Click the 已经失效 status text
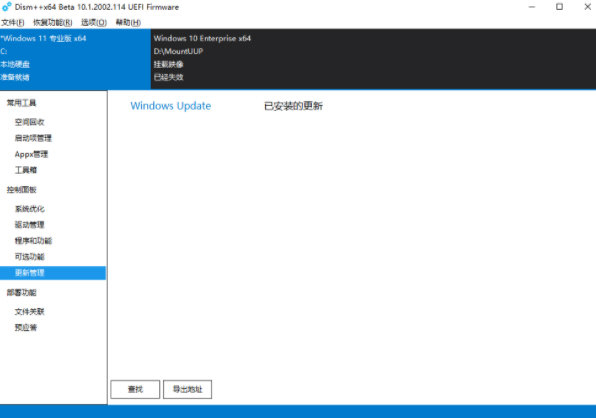 (x=168, y=77)
